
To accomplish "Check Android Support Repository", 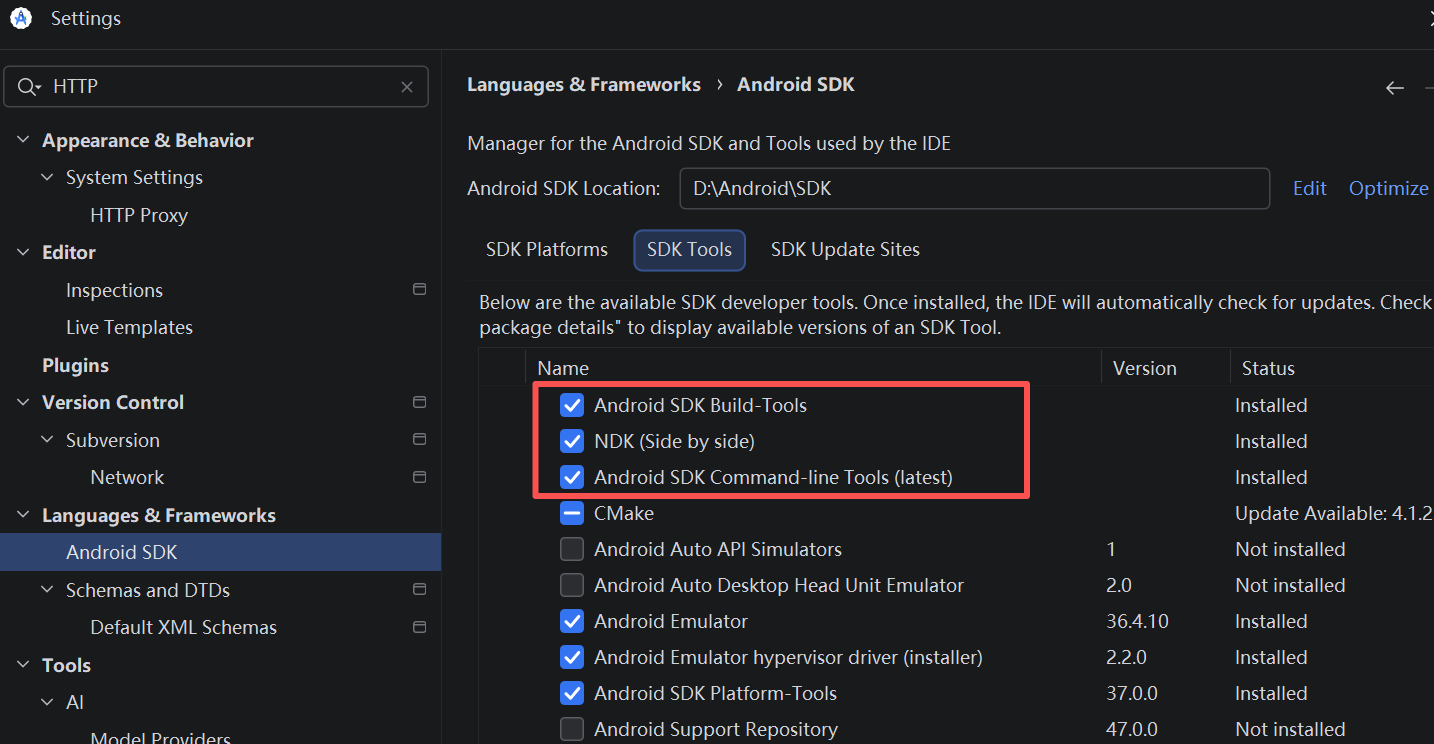I will pos(572,729).
